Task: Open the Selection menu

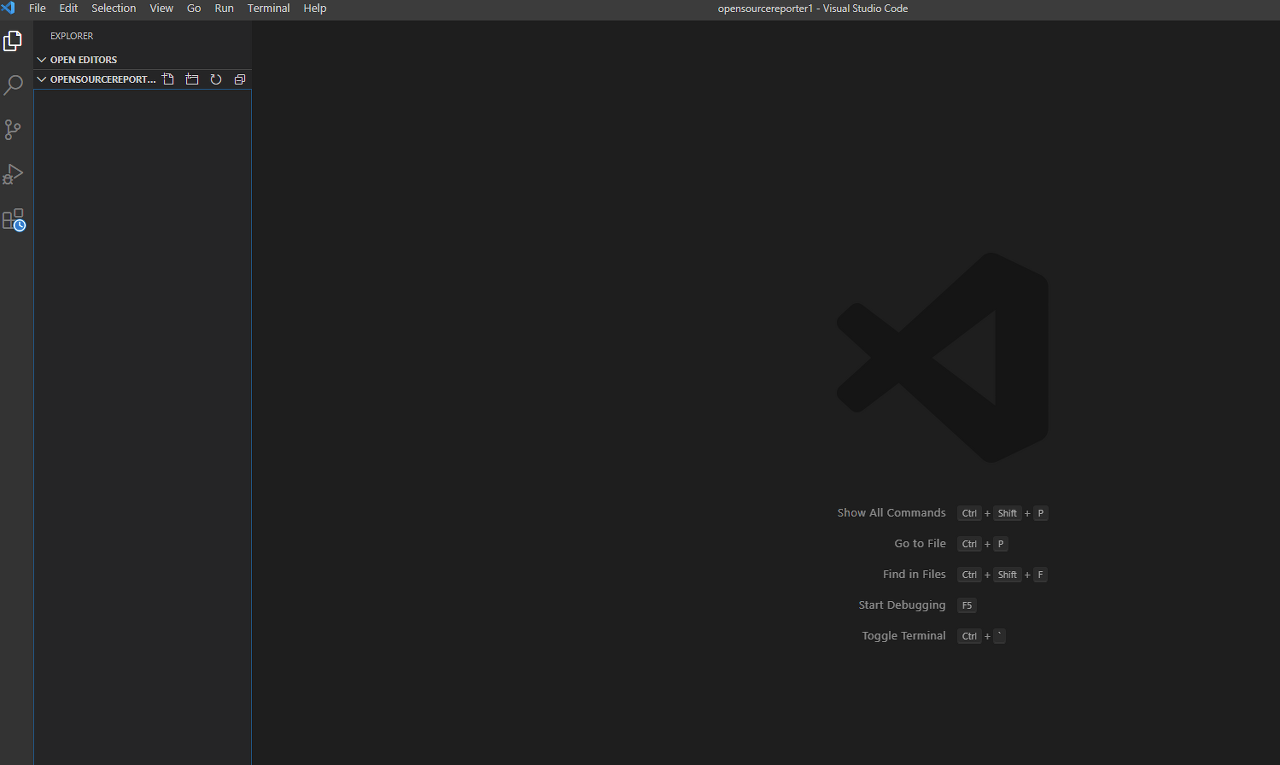Action: point(114,8)
